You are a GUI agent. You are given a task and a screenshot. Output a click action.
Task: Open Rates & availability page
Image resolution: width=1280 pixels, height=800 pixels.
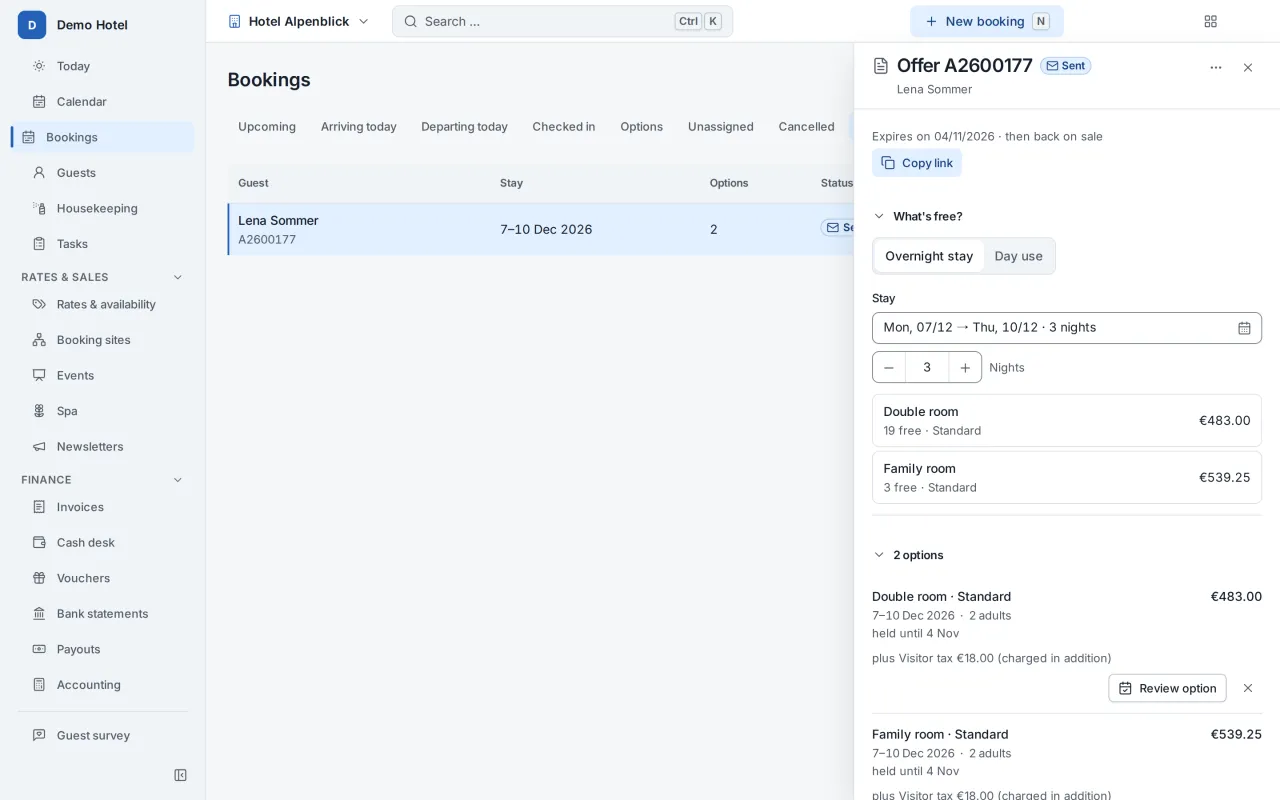click(102, 304)
